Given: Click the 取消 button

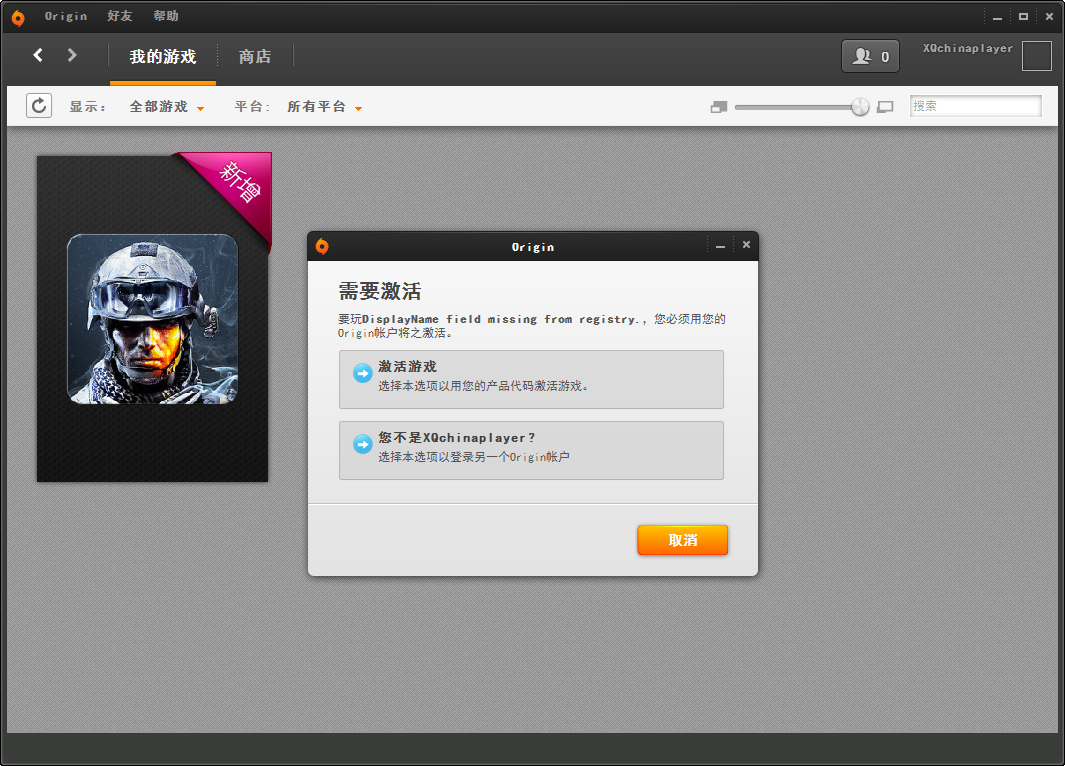Looking at the screenshot, I should (x=683, y=540).
